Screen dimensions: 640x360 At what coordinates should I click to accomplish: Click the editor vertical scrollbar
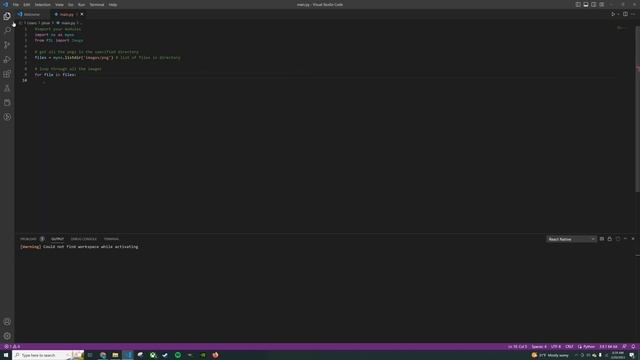click(638, 110)
